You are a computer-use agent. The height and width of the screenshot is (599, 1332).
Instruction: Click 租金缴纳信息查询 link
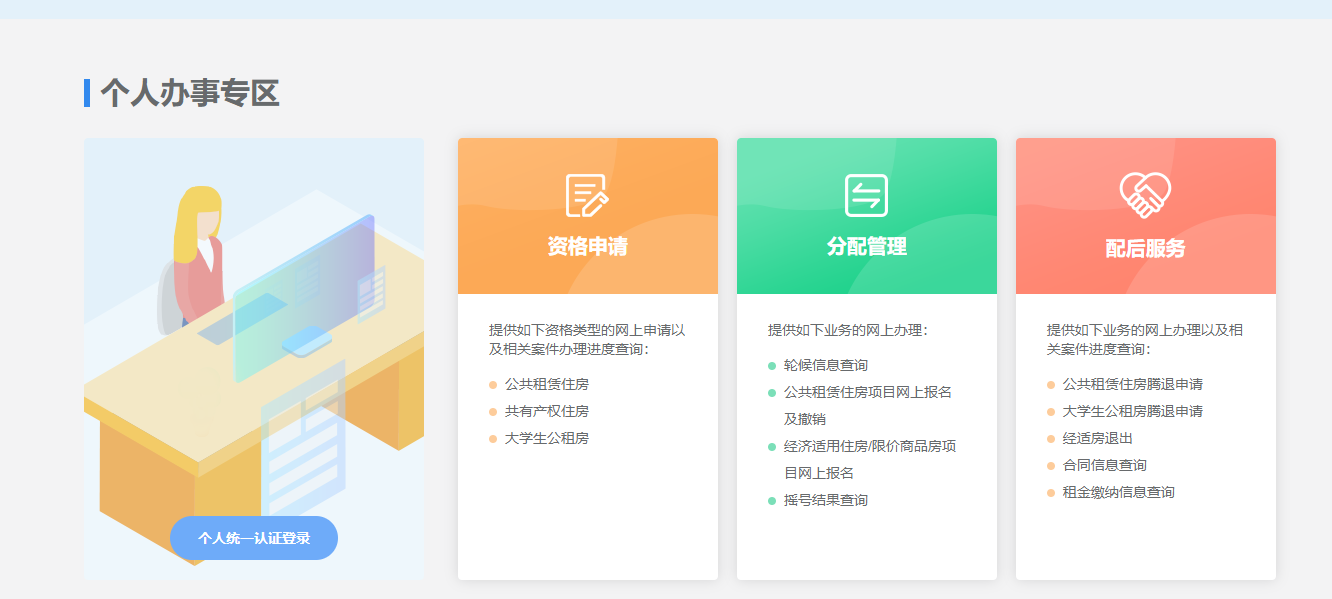1118,492
